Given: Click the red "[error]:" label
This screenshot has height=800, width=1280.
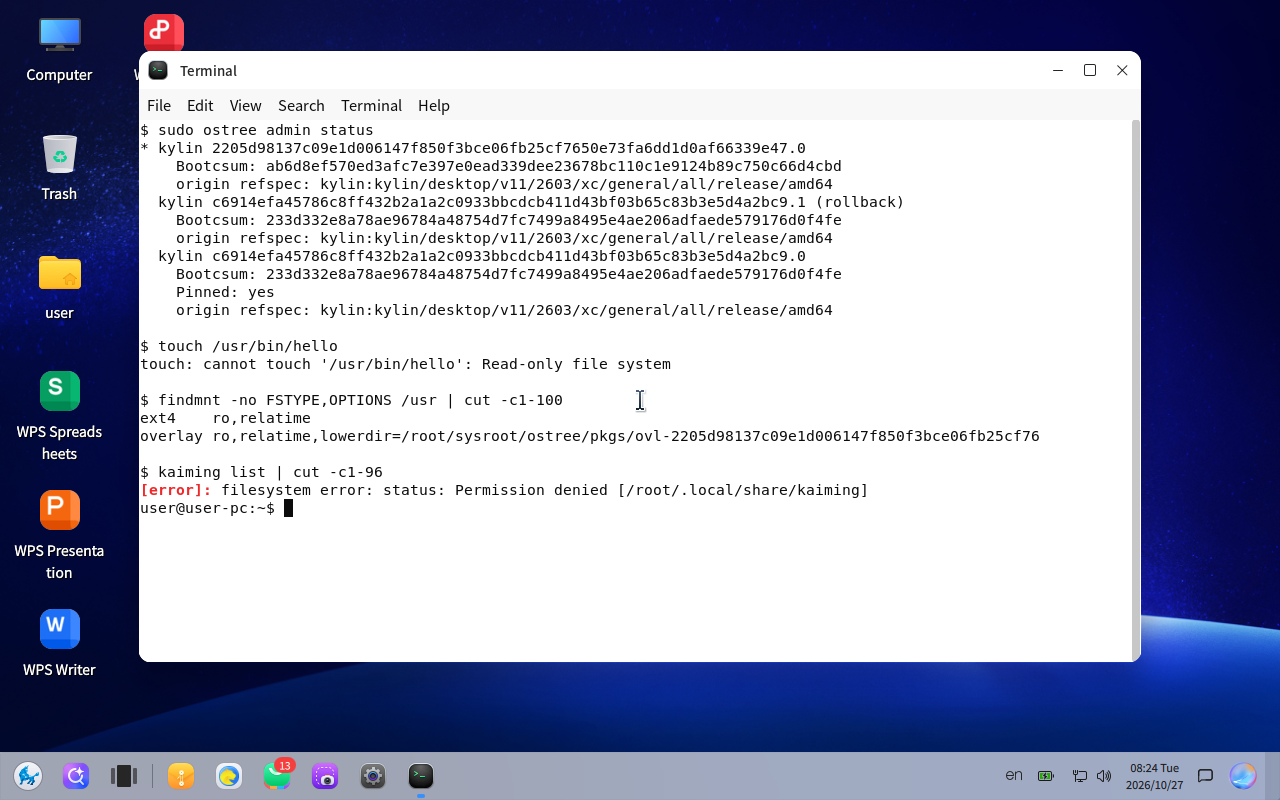Looking at the screenshot, I should (176, 490).
